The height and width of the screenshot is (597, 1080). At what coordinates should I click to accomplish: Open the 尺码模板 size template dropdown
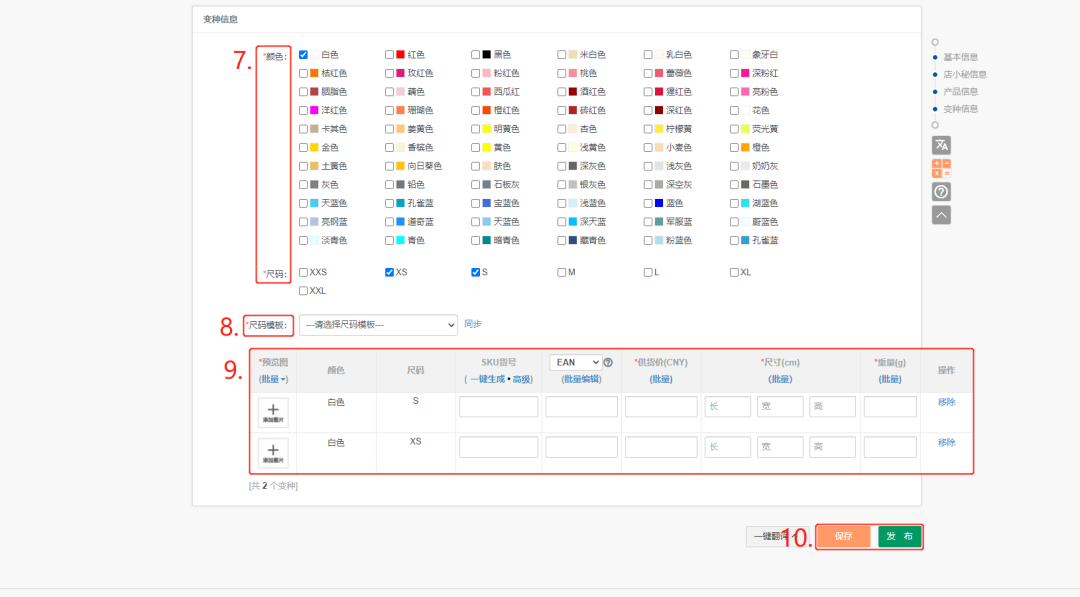(x=378, y=324)
